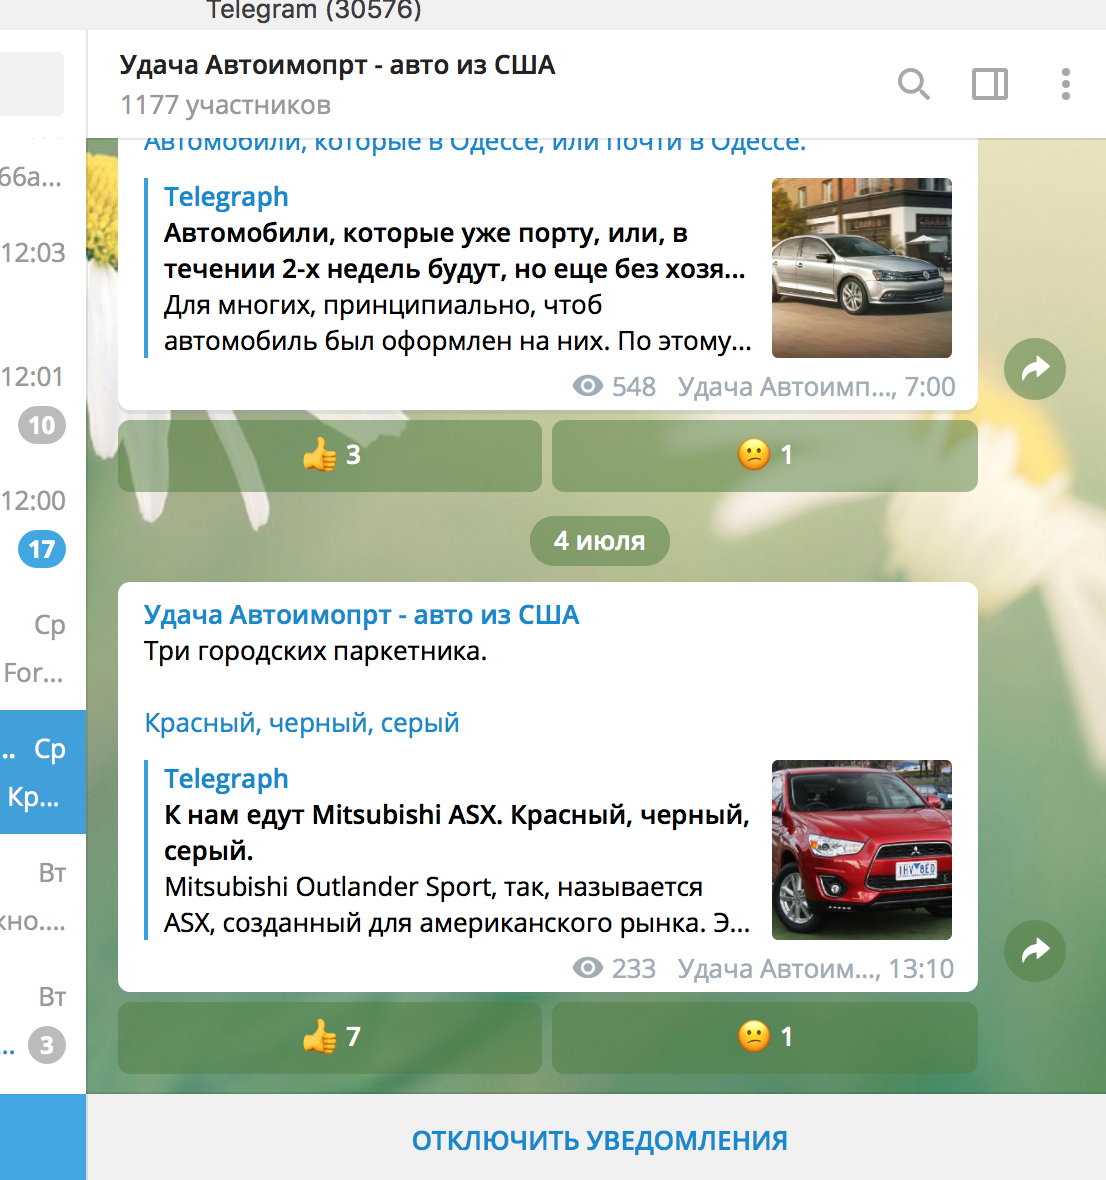1106x1180 pixels.
Task: Open the three-dot channel menu
Action: pos(1065,84)
